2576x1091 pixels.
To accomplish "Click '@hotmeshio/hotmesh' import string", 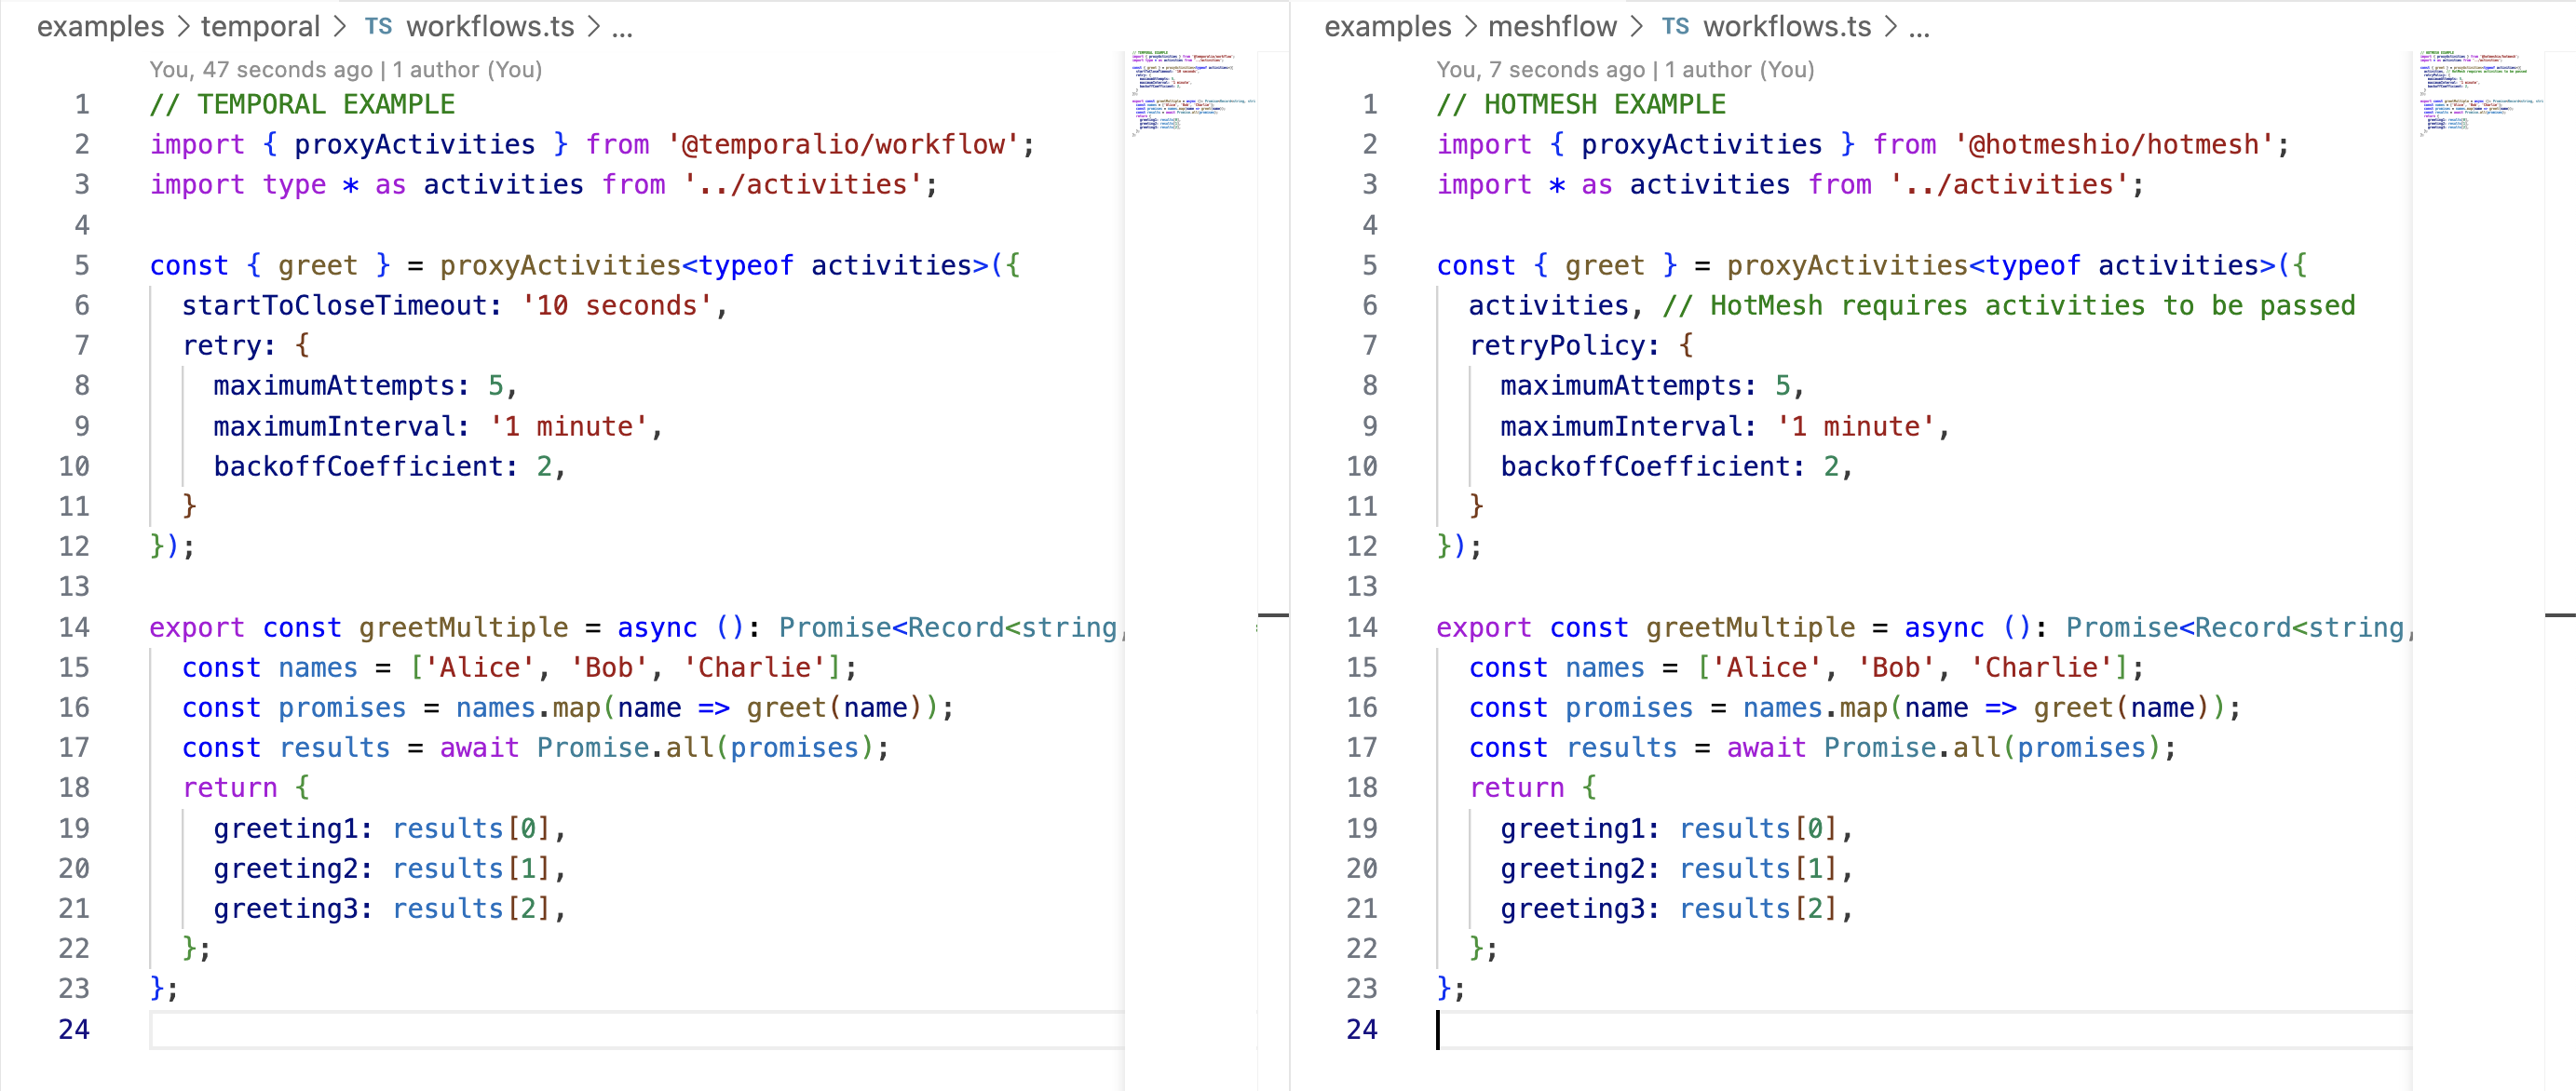I will pos(2113,144).
